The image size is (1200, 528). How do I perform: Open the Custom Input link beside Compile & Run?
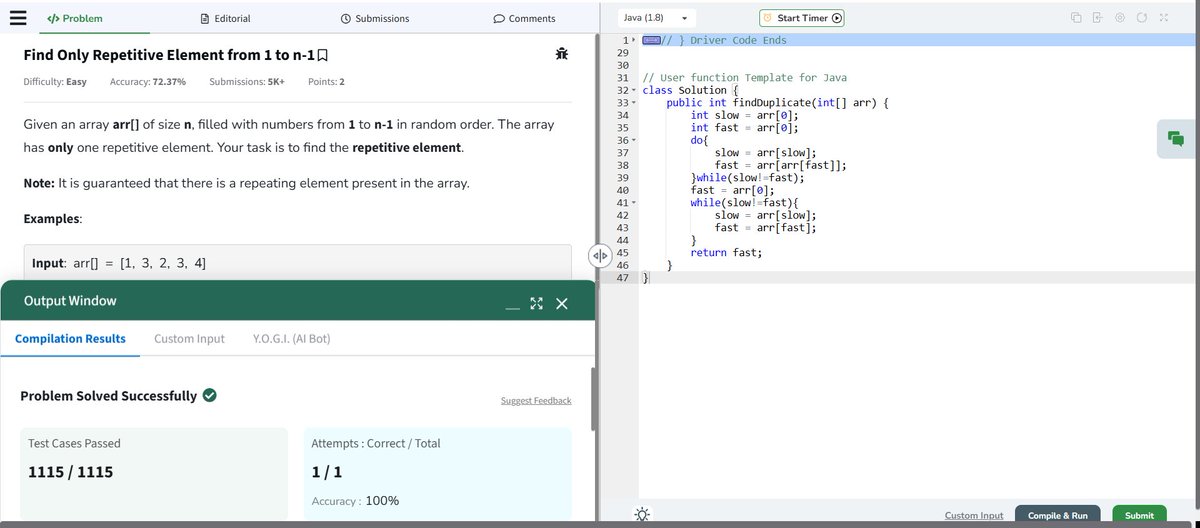974,515
